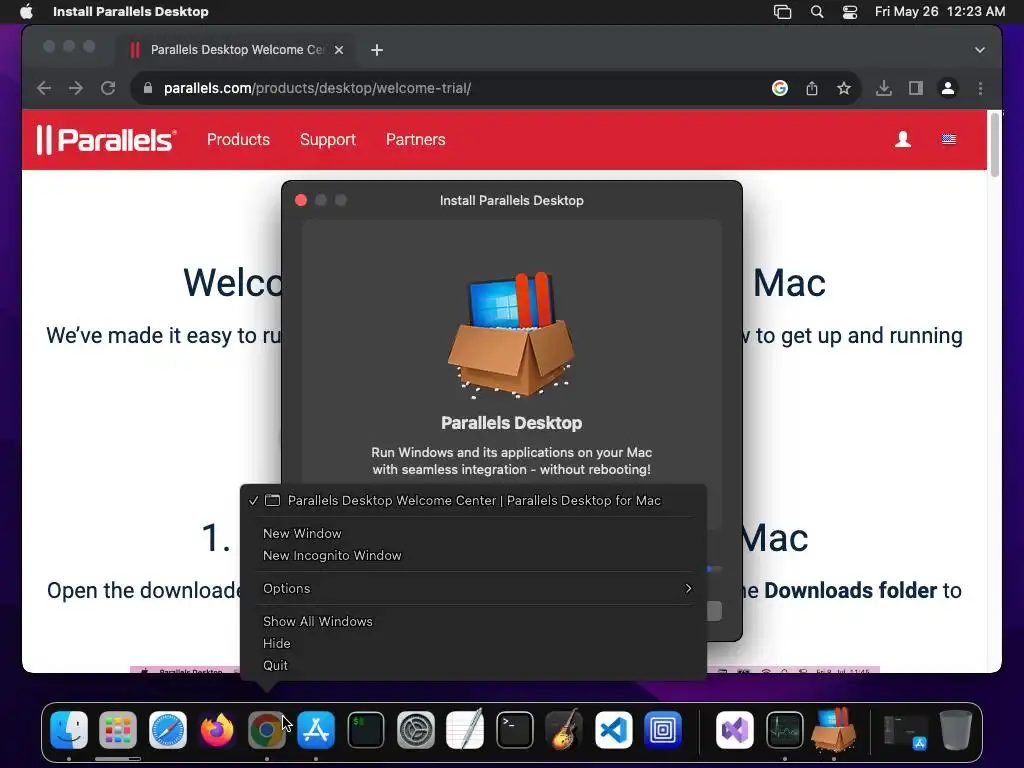Open the Parallels account icon
The image size is (1024, 768).
click(x=903, y=139)
